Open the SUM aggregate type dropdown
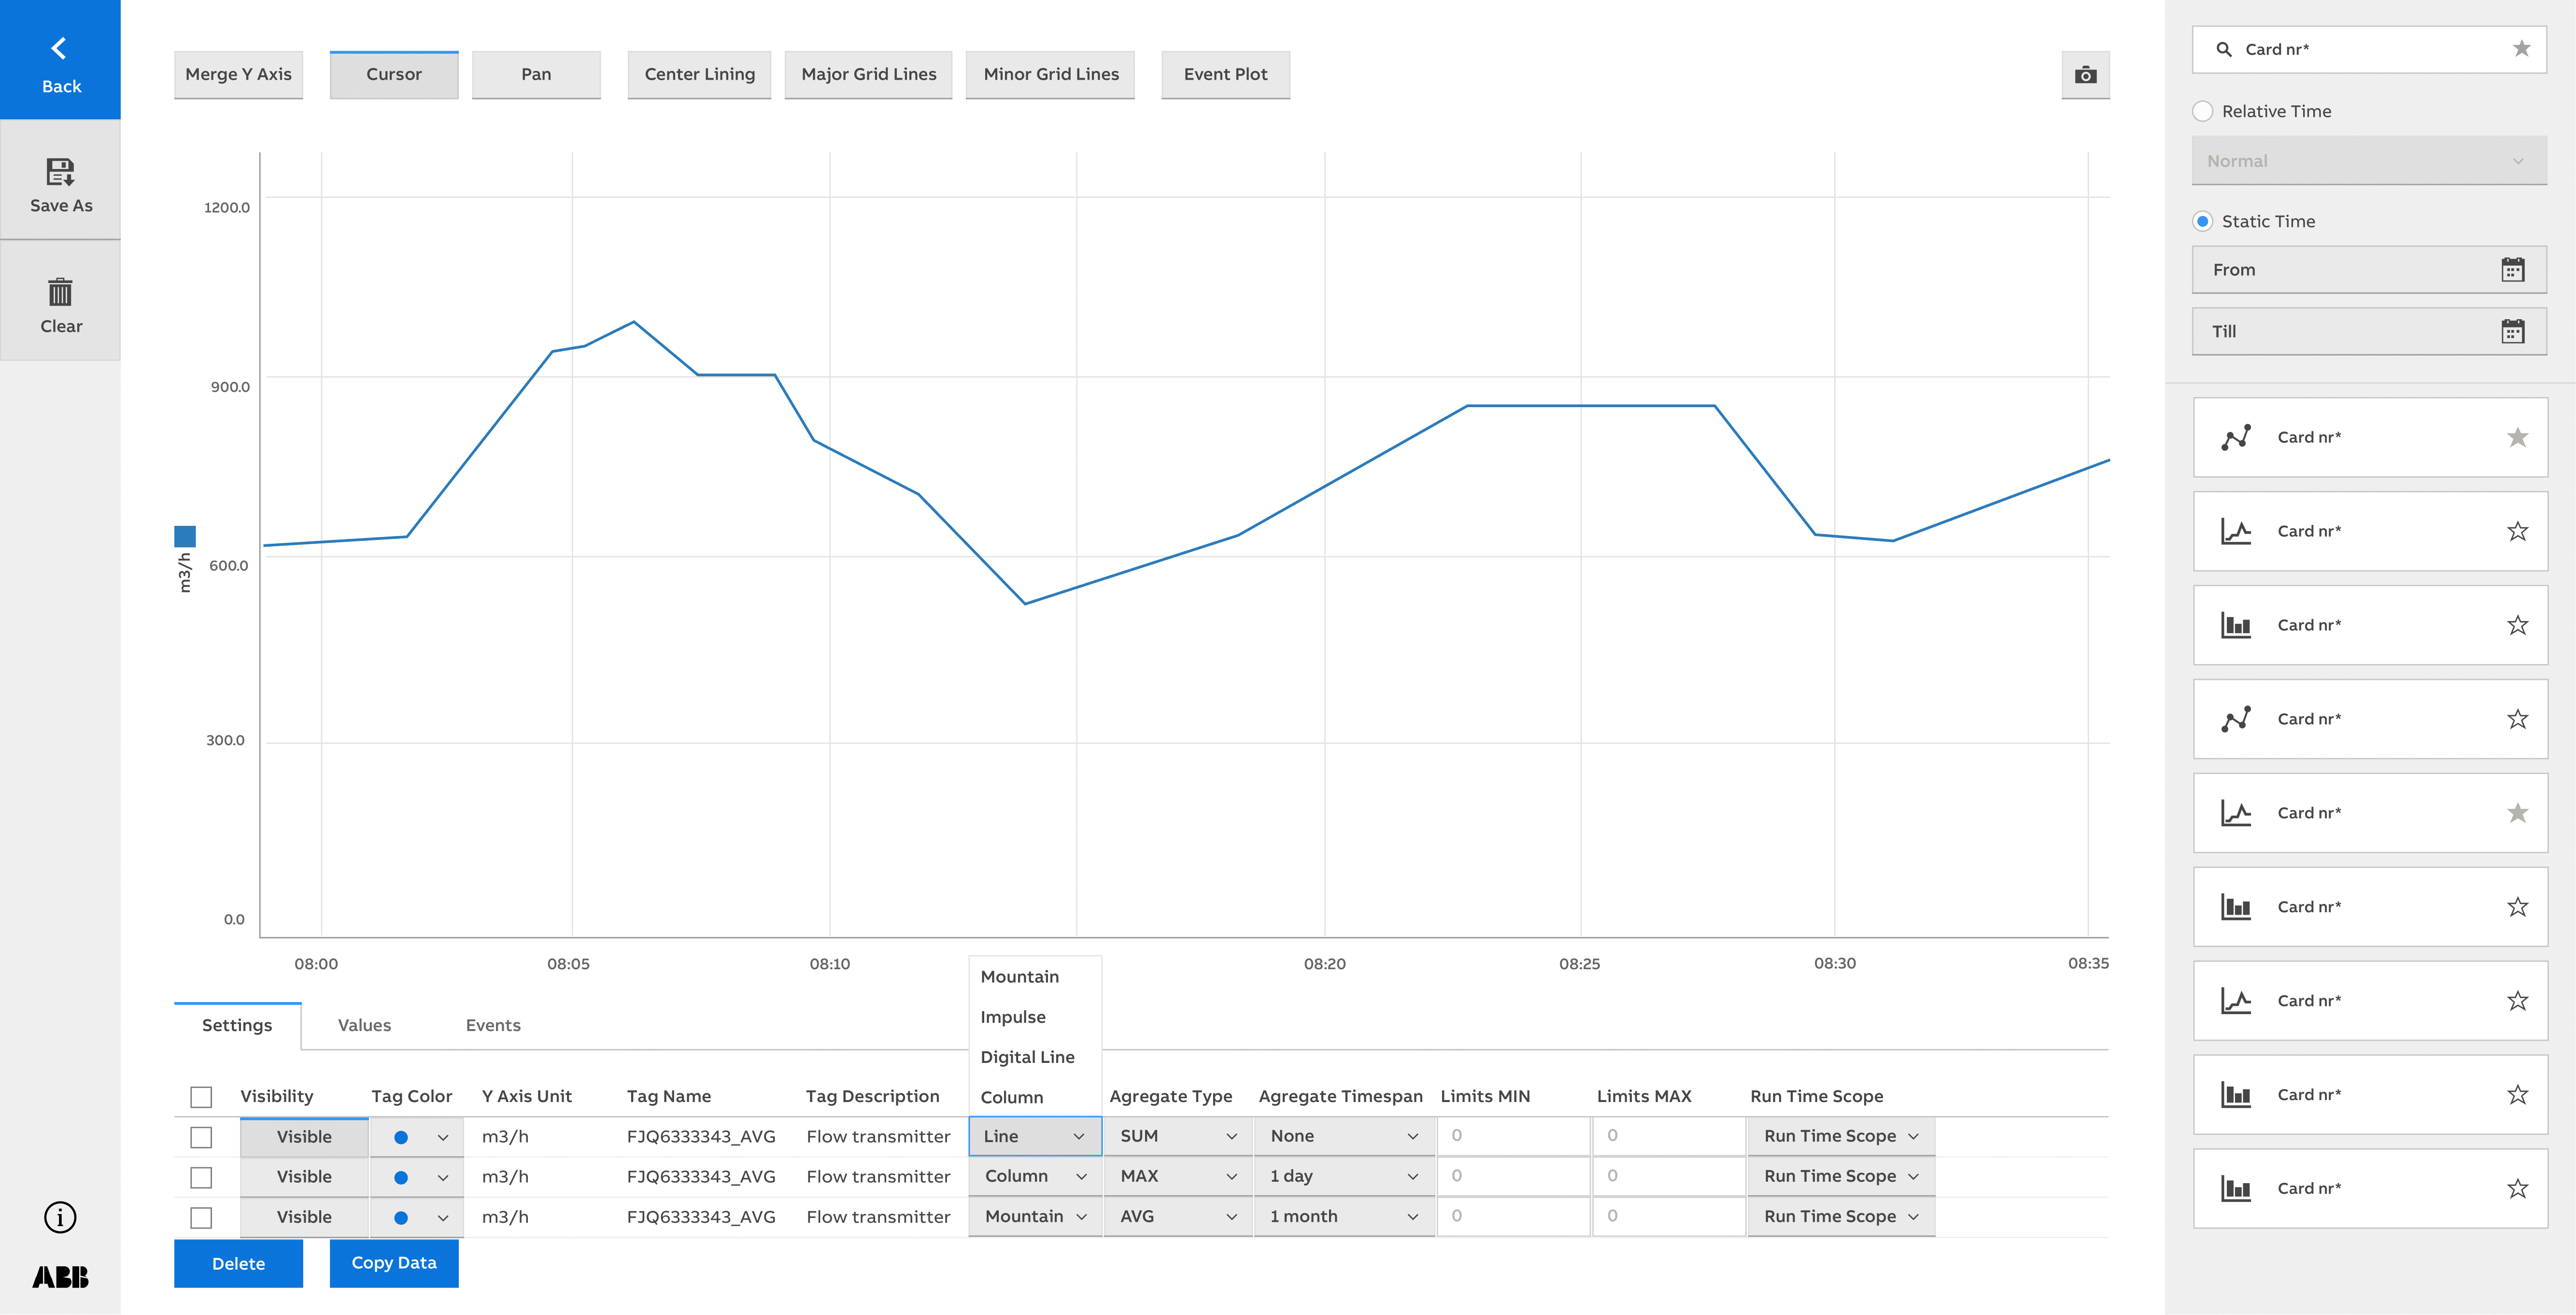This screenshot has height=1315, width=2576. tap(1177, 1136)
